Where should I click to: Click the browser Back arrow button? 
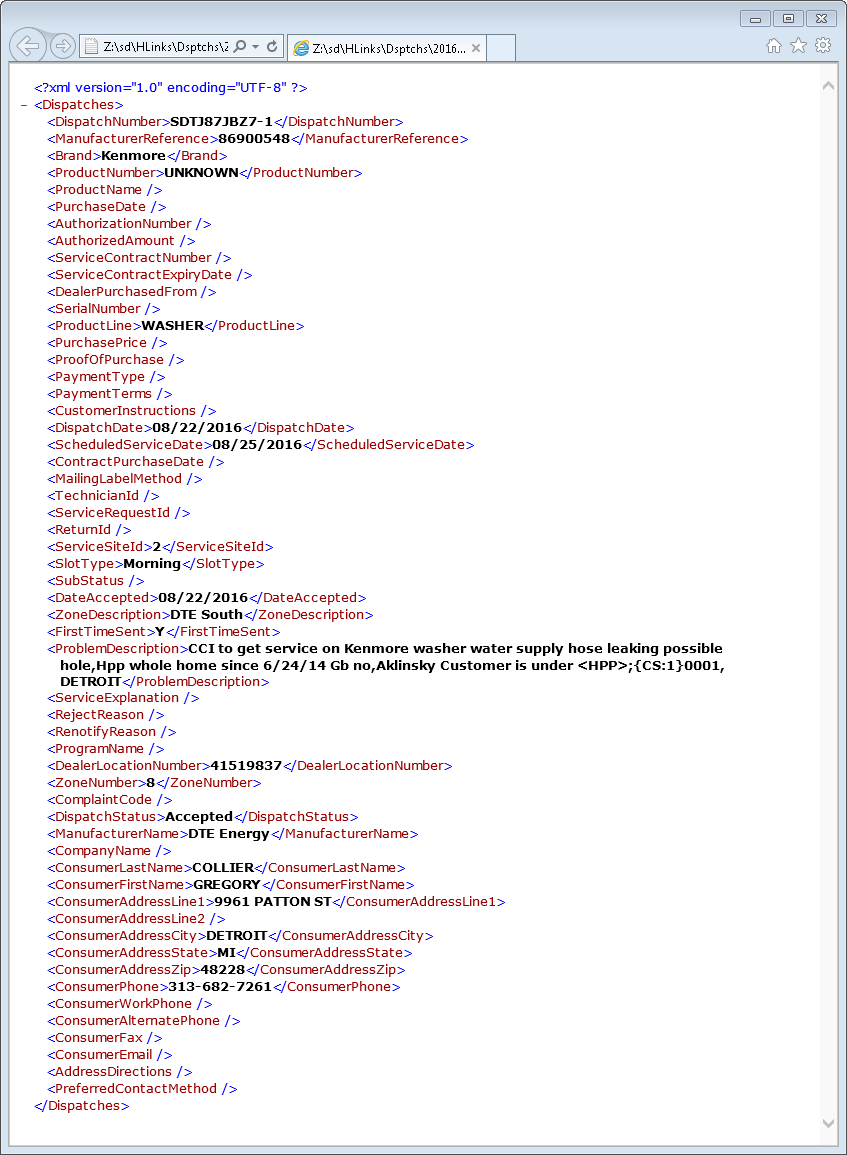click(x=27, y=46)
